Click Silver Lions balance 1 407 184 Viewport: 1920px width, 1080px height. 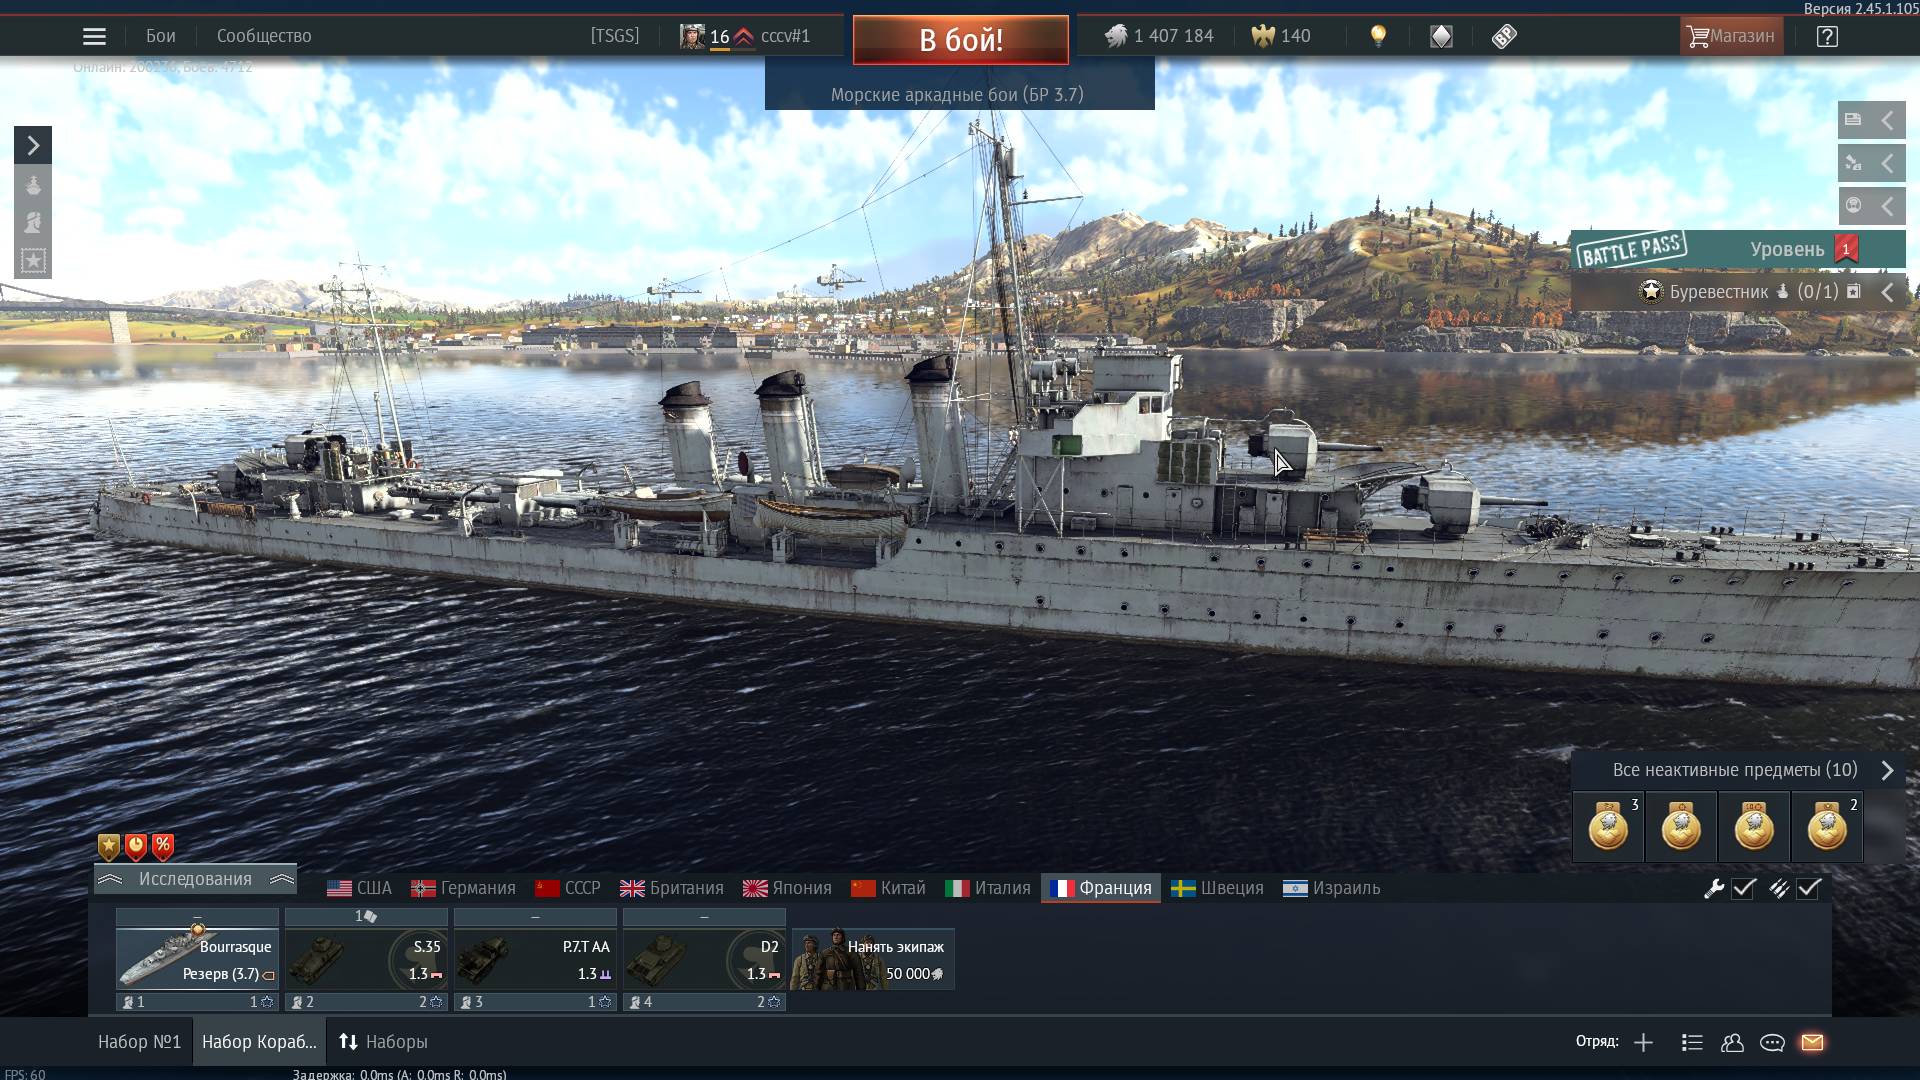[x=1159, y=36]
